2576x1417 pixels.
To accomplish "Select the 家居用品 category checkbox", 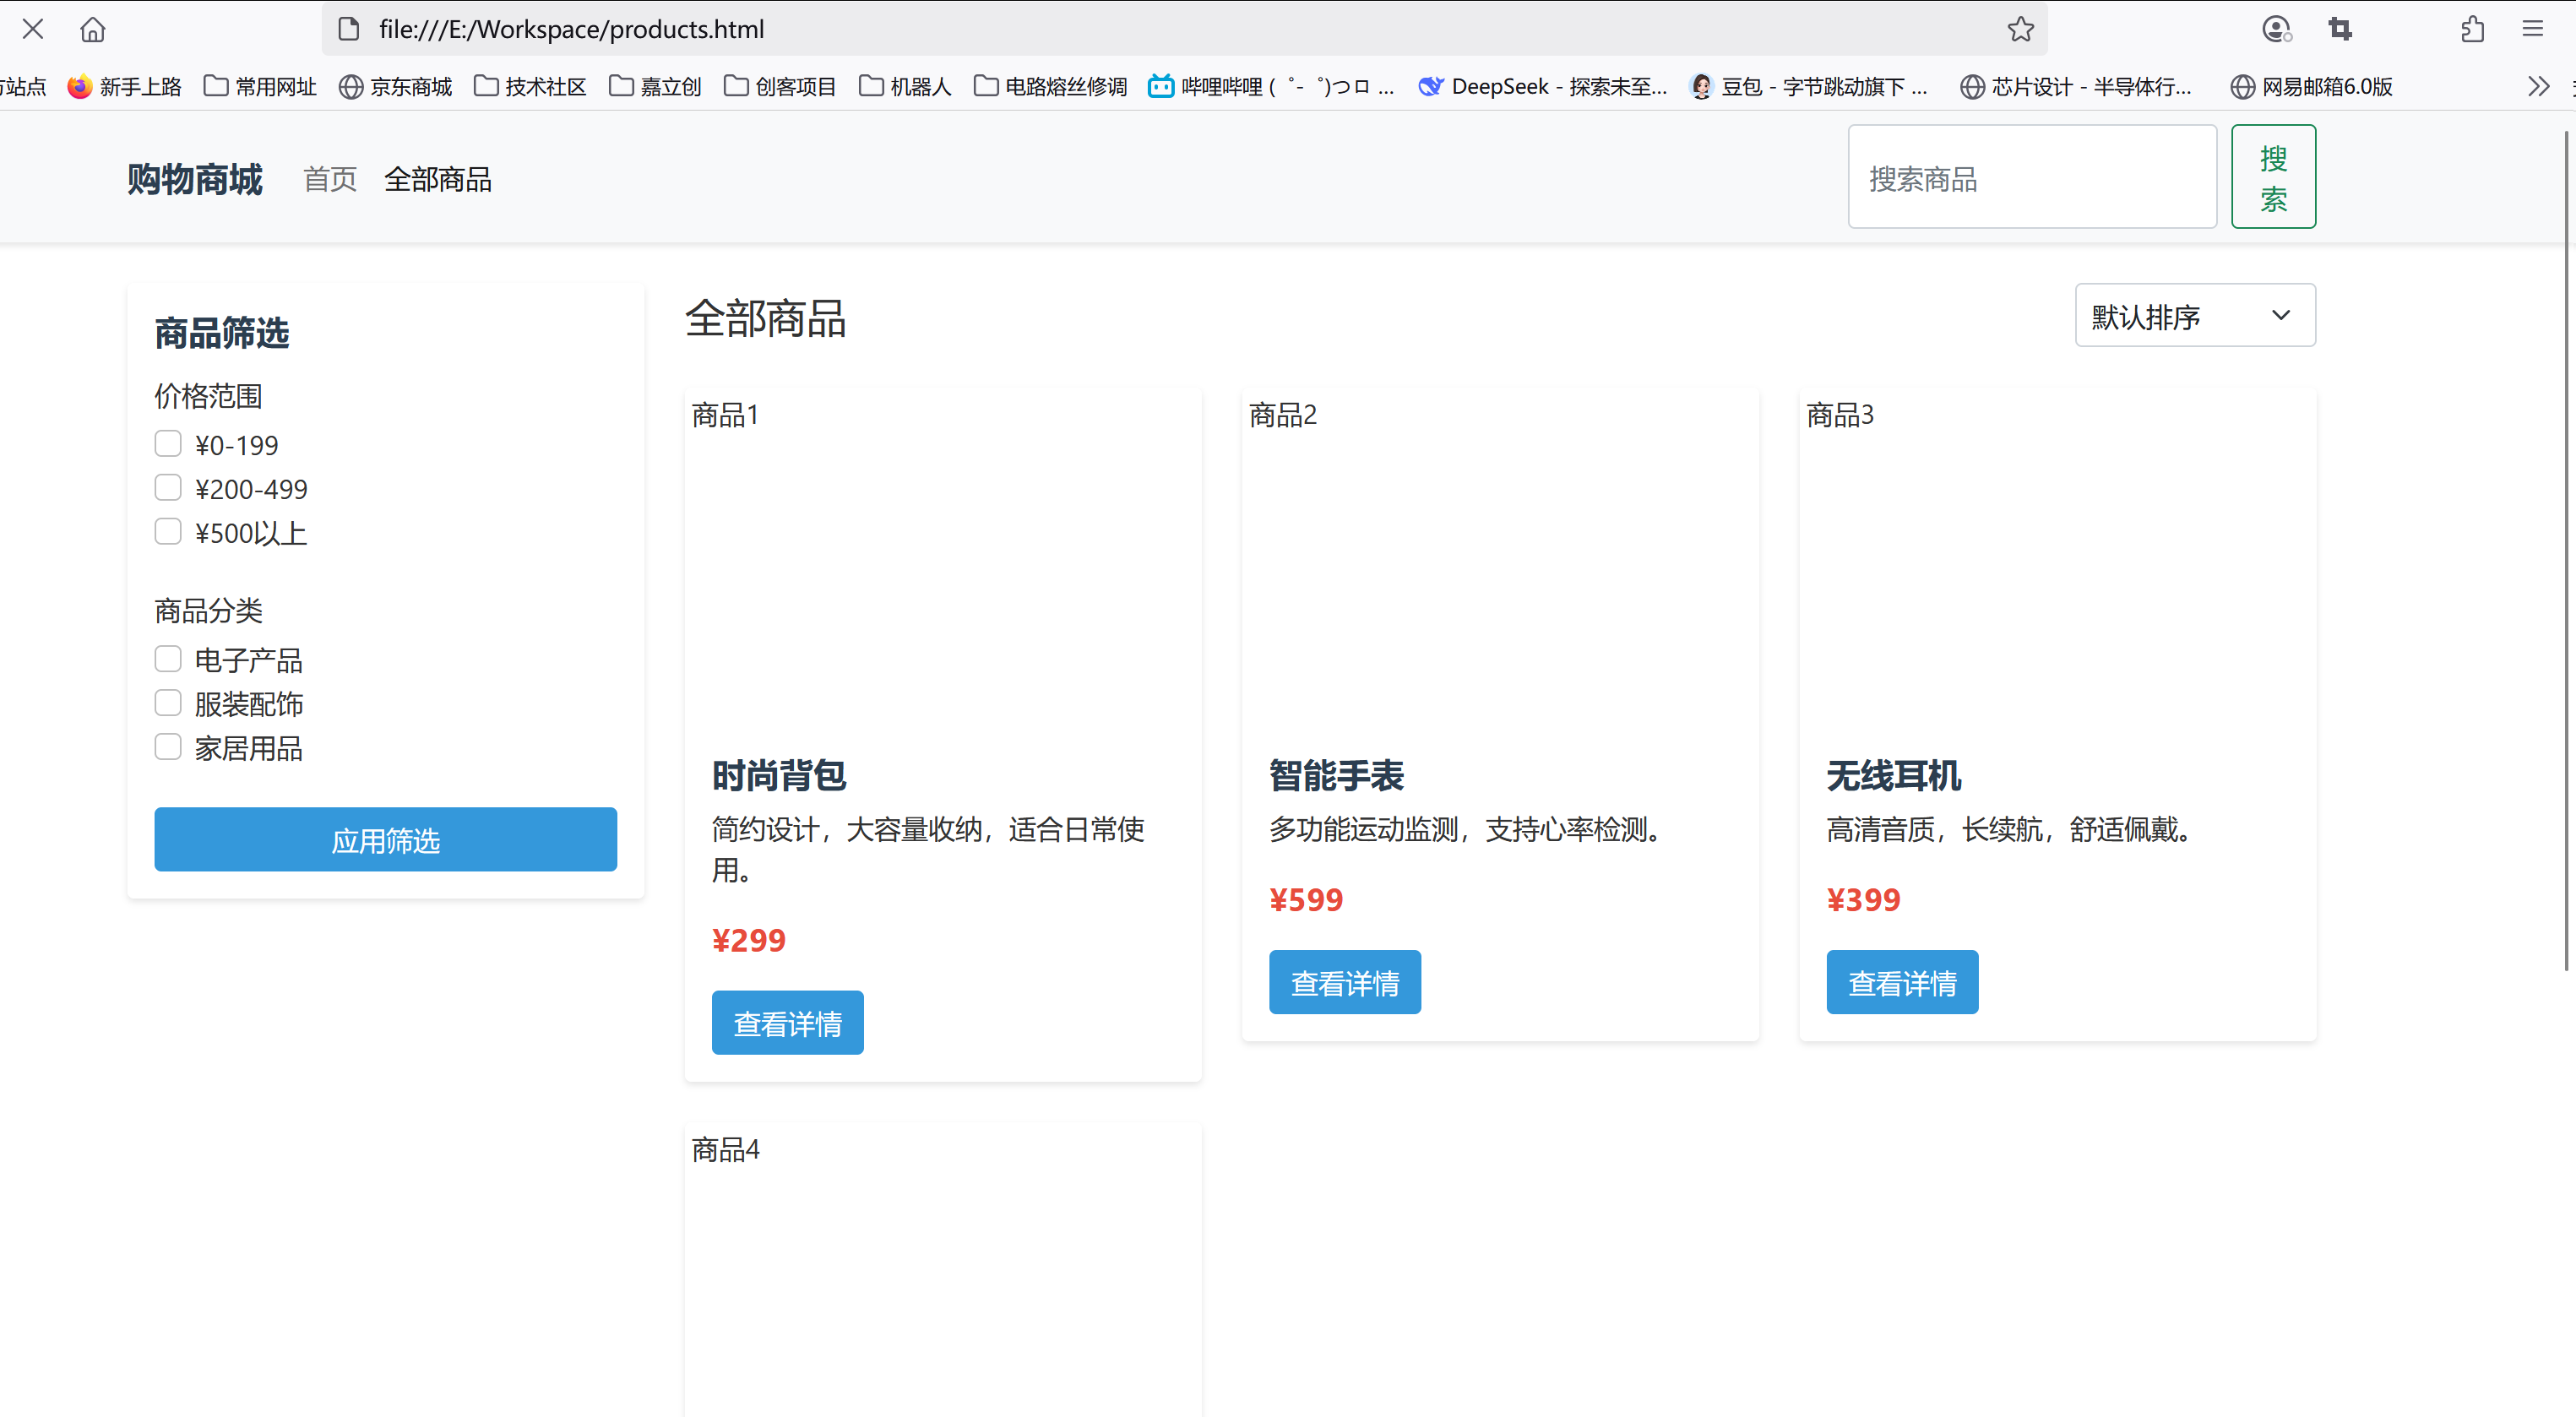I will tap(168, 747).
